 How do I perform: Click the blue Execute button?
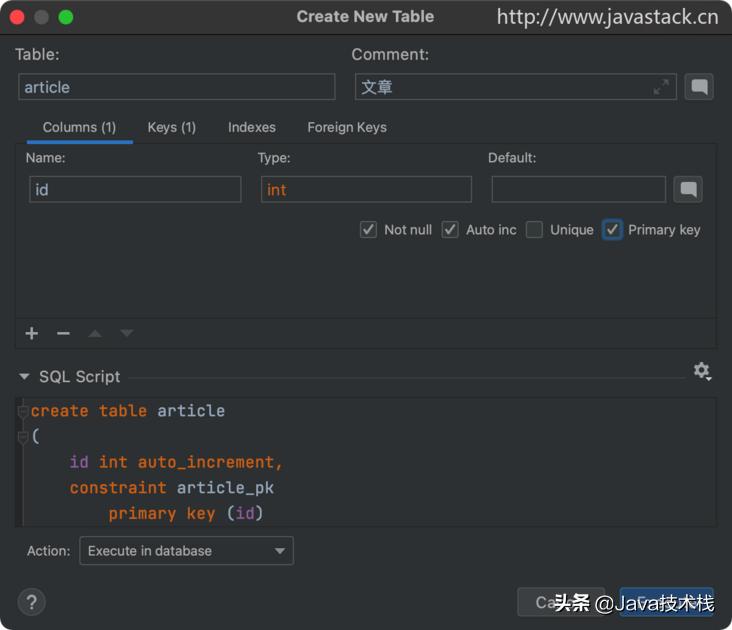click(x=667, y=602)
